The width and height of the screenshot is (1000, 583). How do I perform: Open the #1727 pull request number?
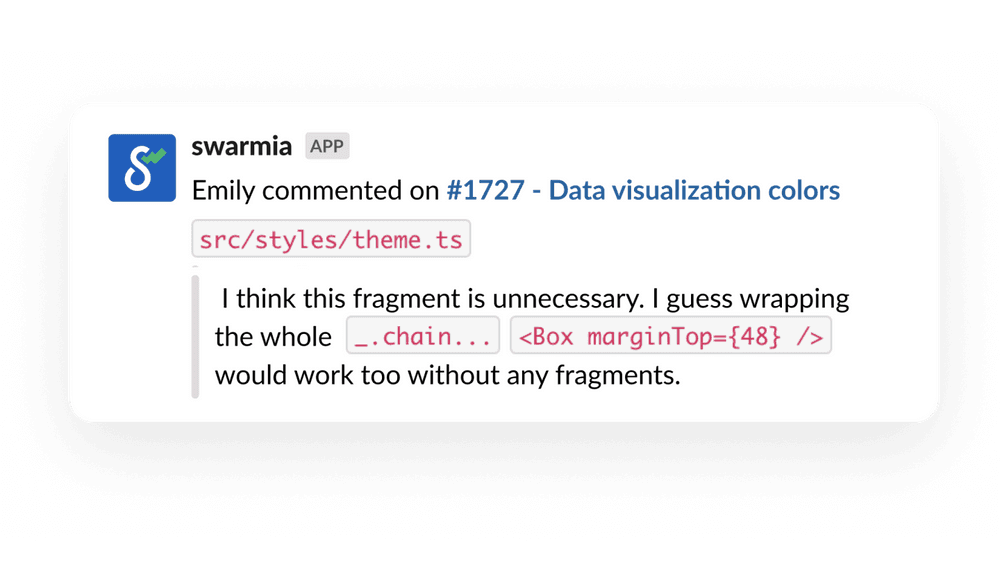[x=485, y=190]
